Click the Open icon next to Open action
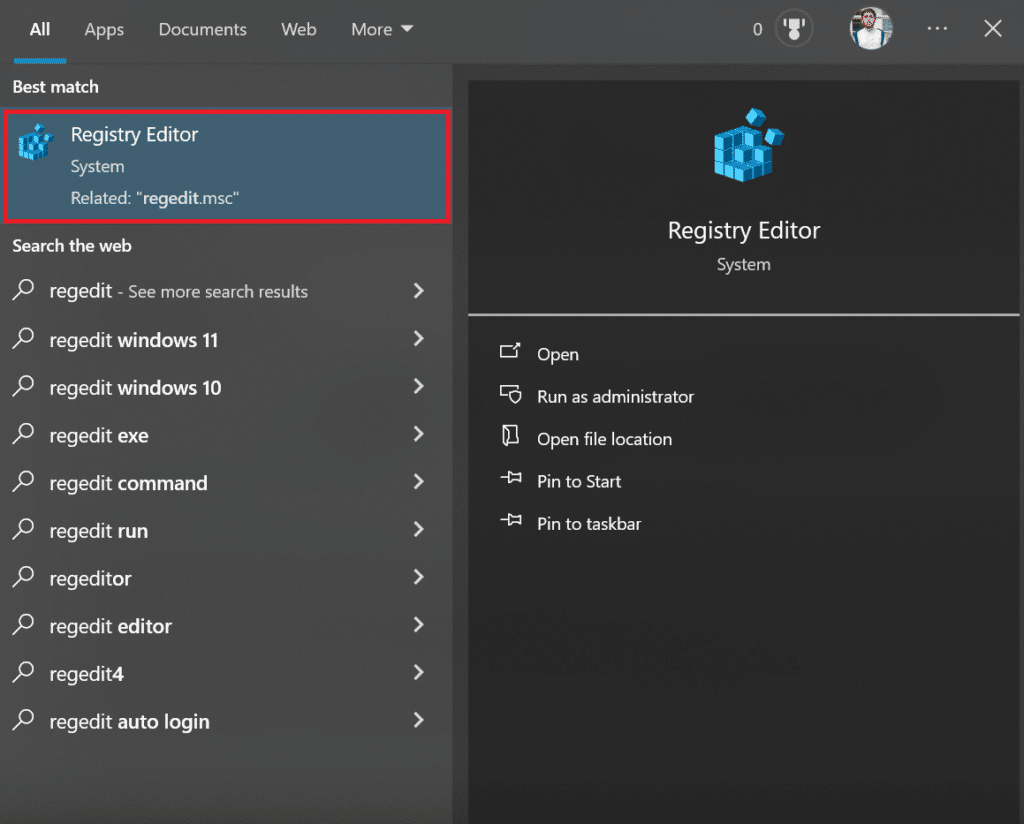Screen dimensions: 1024x824 point(510,353)
